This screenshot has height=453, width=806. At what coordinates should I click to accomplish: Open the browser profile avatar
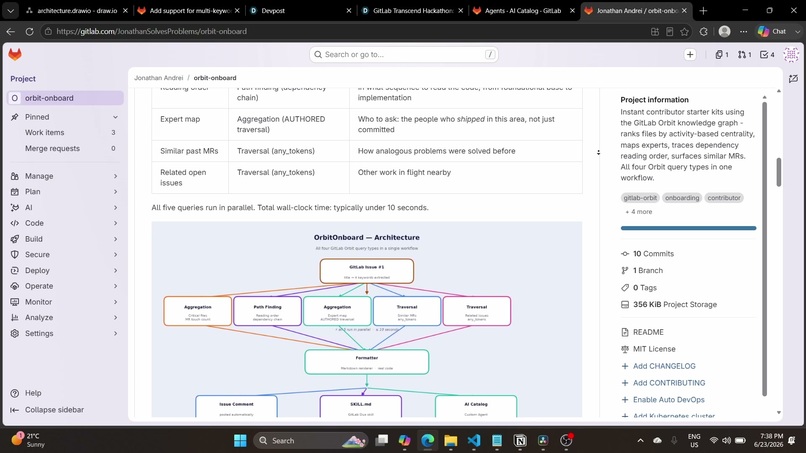pos(725,31)
